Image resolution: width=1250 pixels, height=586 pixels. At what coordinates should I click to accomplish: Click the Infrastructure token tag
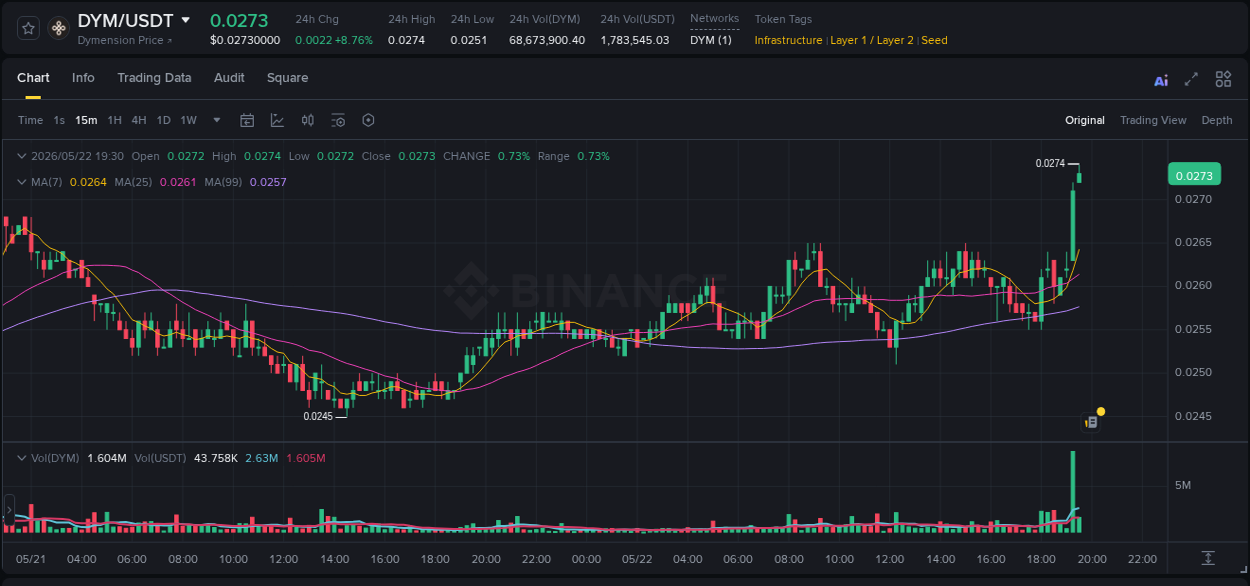click(x=788, y=40)
